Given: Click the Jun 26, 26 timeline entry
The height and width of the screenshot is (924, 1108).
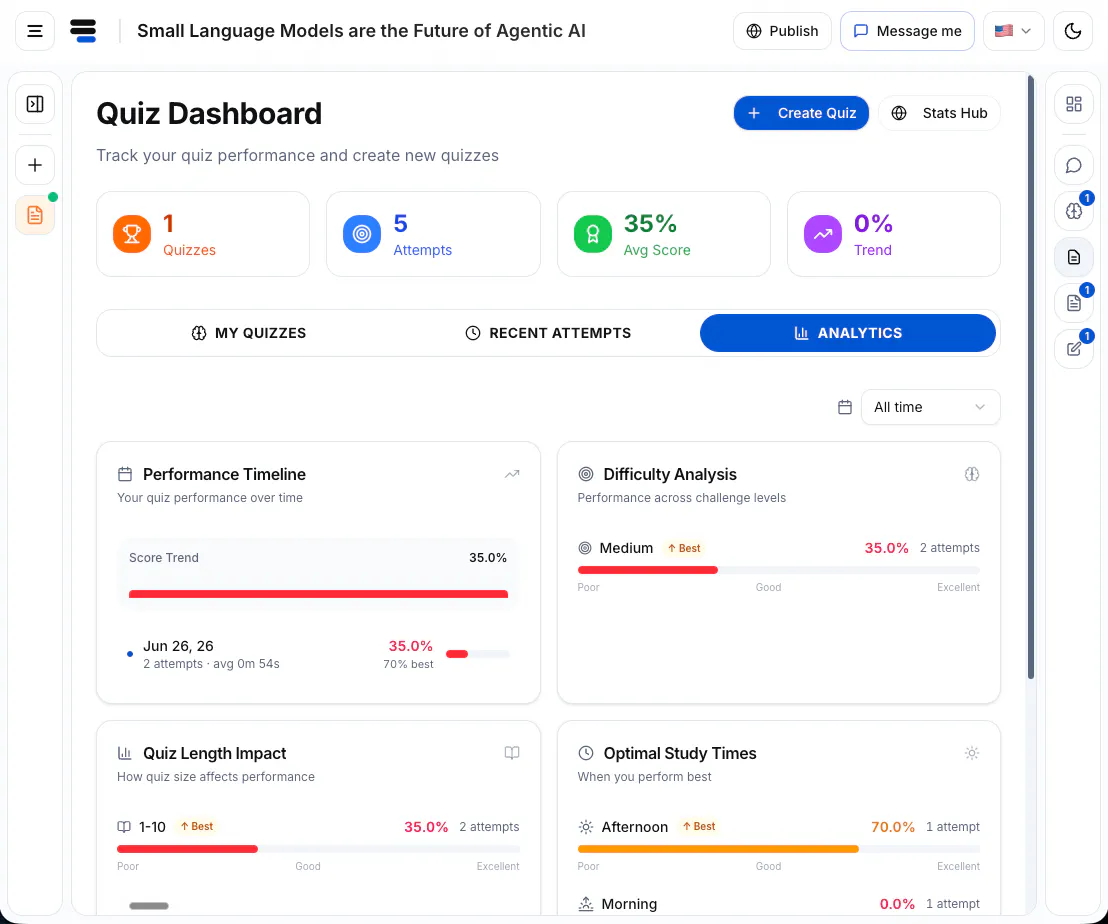Looking at the screenshot, I should pyautogui.click(x=318, y=654).
